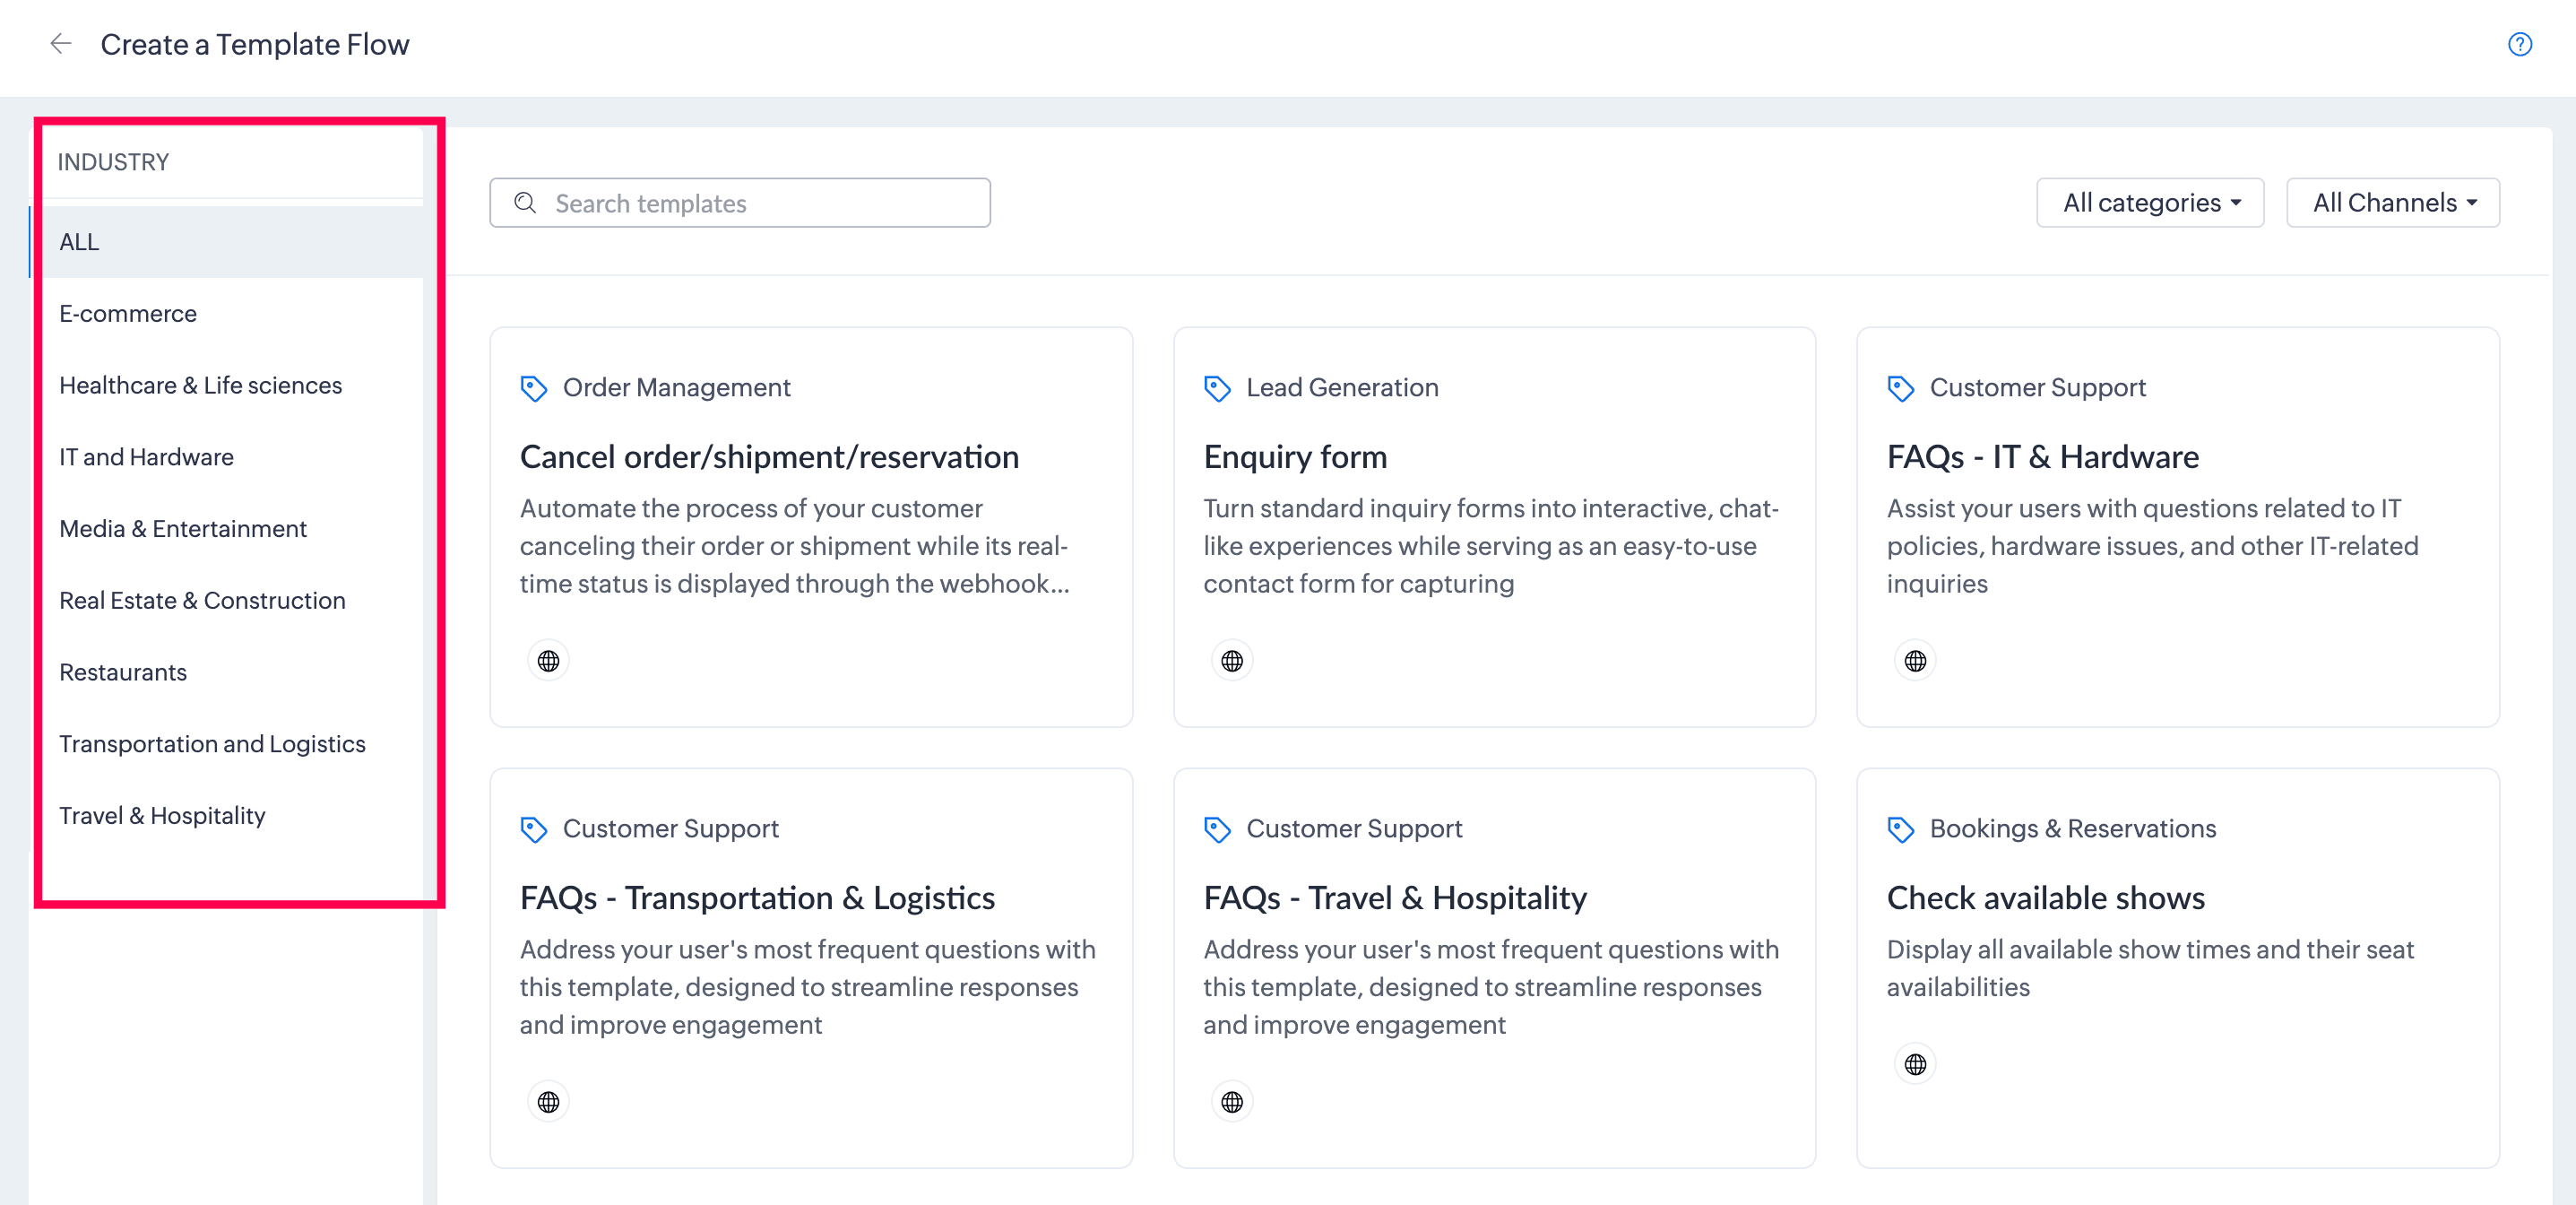Click web channel globe icon on Cancel order card
The height and width of the screenshot is (1205, 2576).
coord(548,661)
